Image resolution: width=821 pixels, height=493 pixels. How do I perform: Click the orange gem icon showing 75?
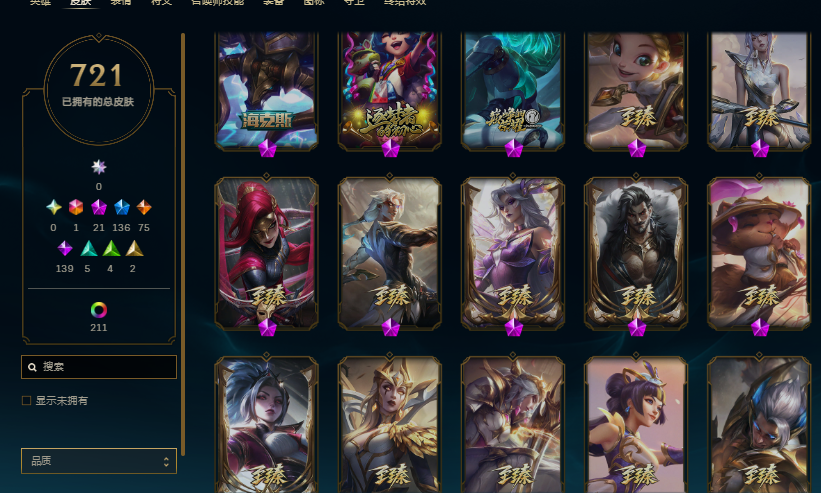point(144,207)
